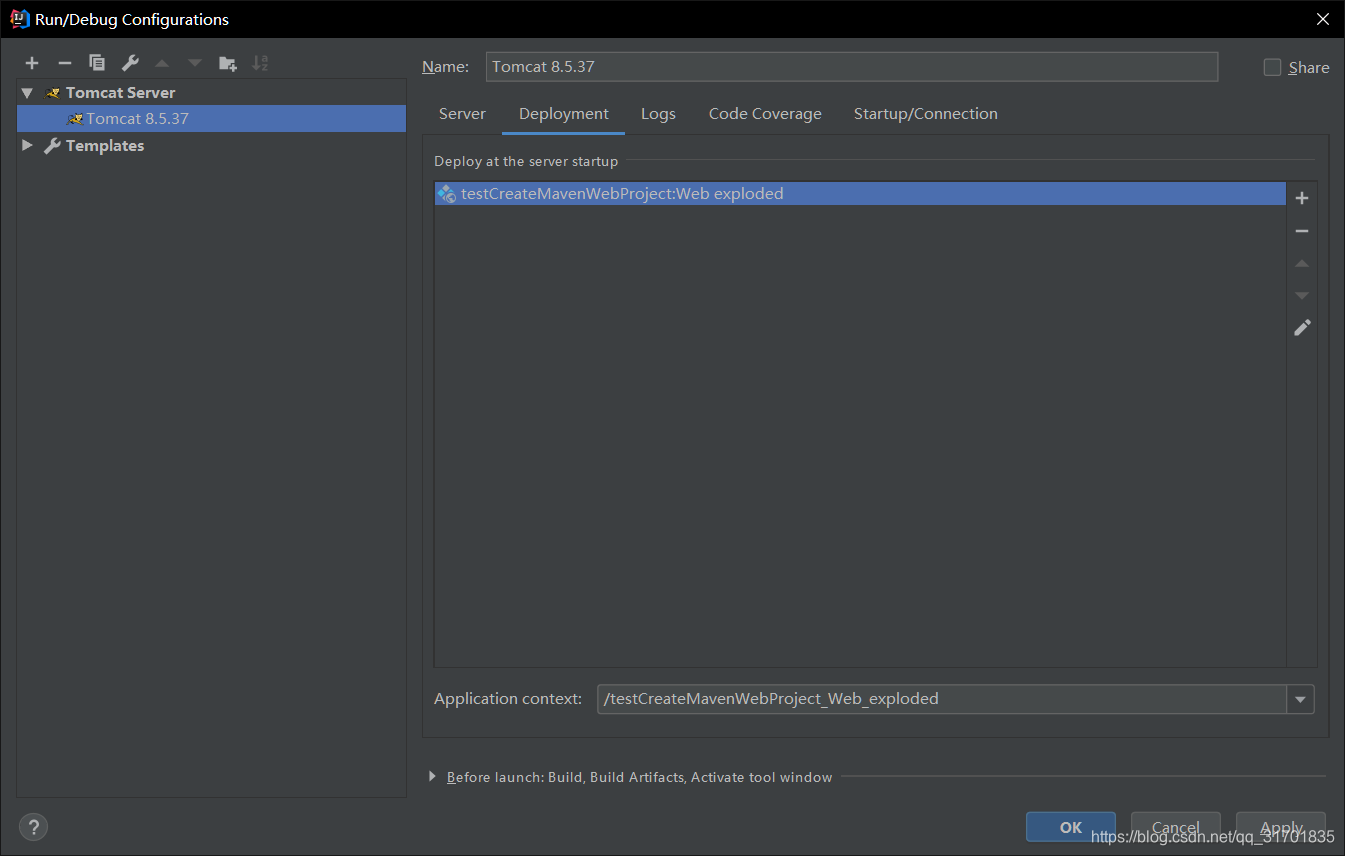
Task: Click the Tomcat Server label
Action: click(x=121, y=93)
